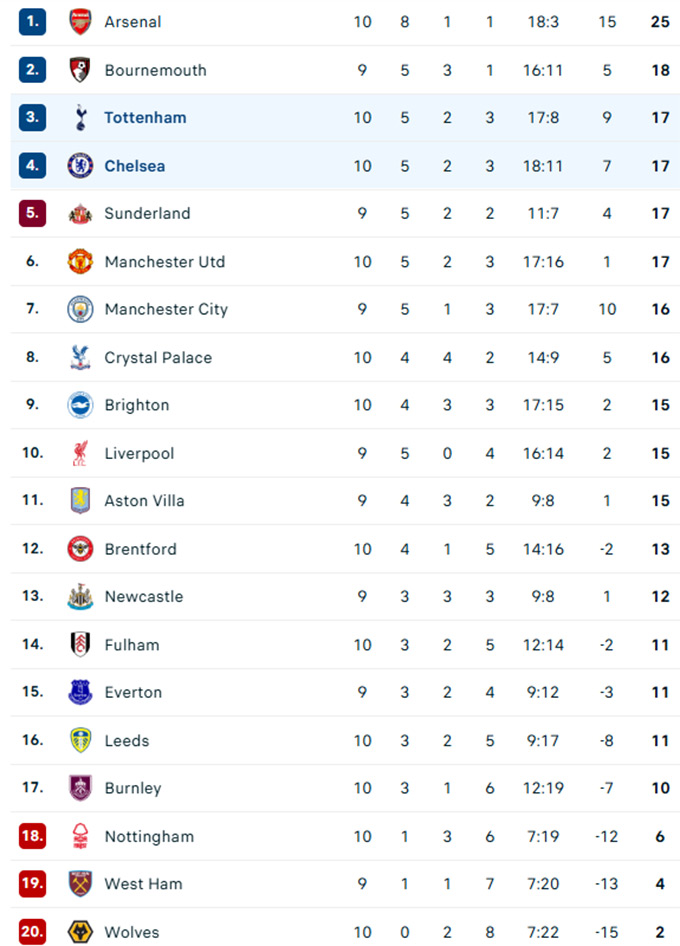The height and width of the screenshot is (946, 680).
Task: Open the Nottingham team link
Action: coord(149,836)
